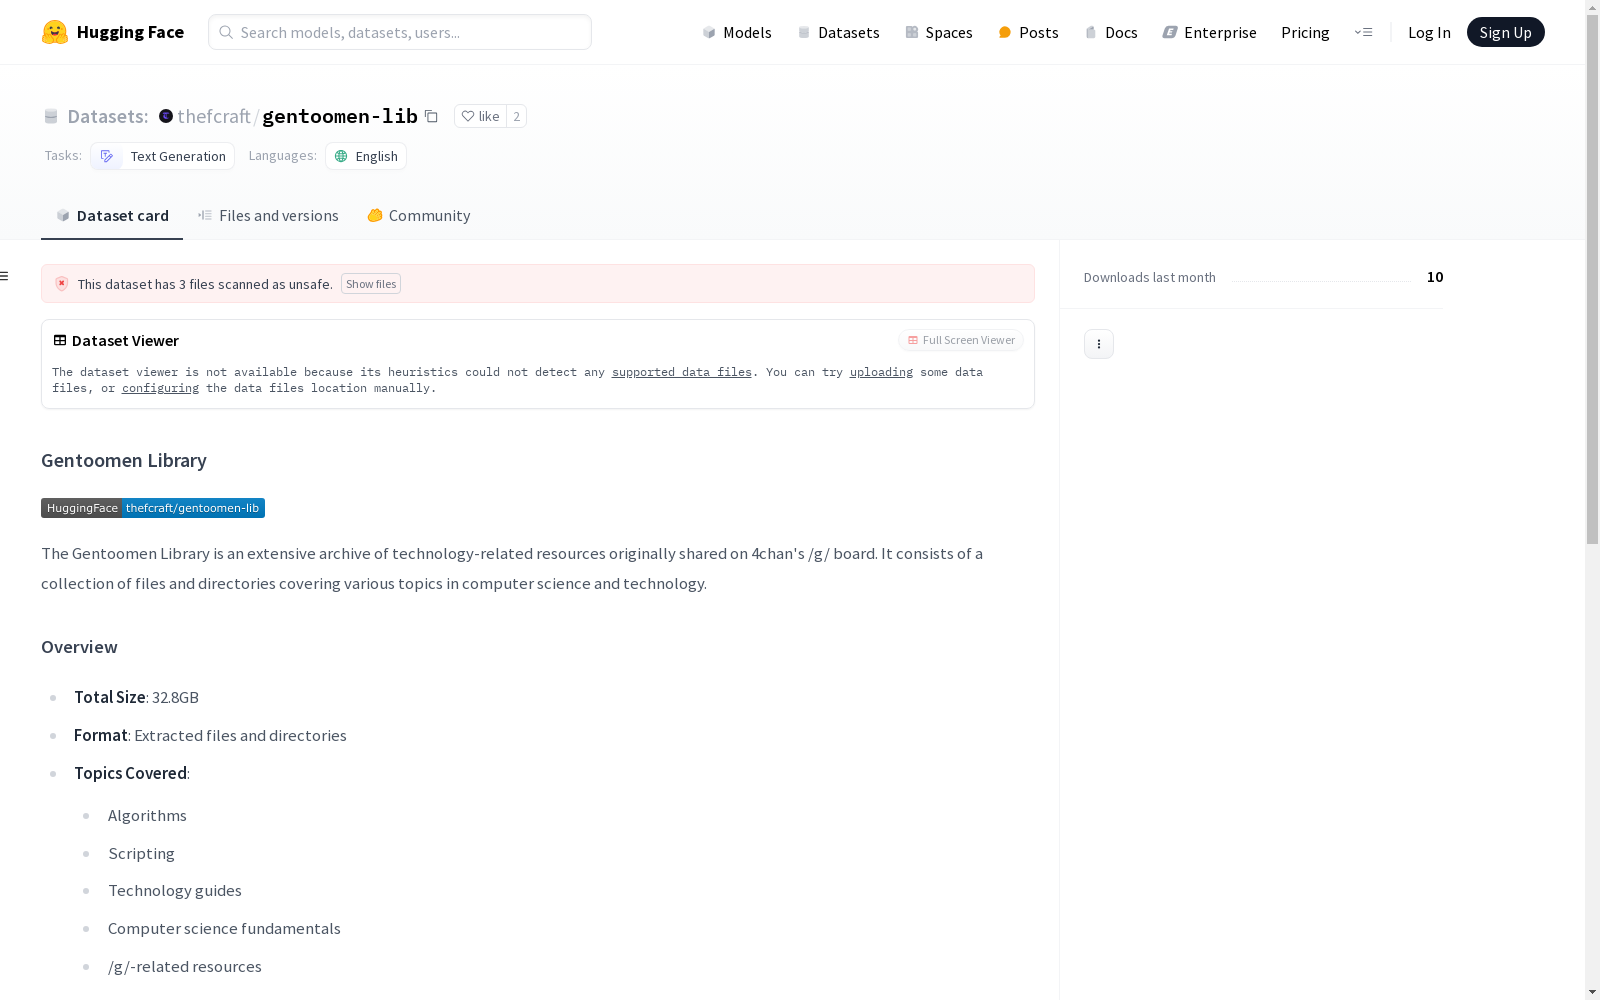This screenshot has width=1600, height=1000.
Task: Click the scrollbar down arrow
Action: (1592, 992)
